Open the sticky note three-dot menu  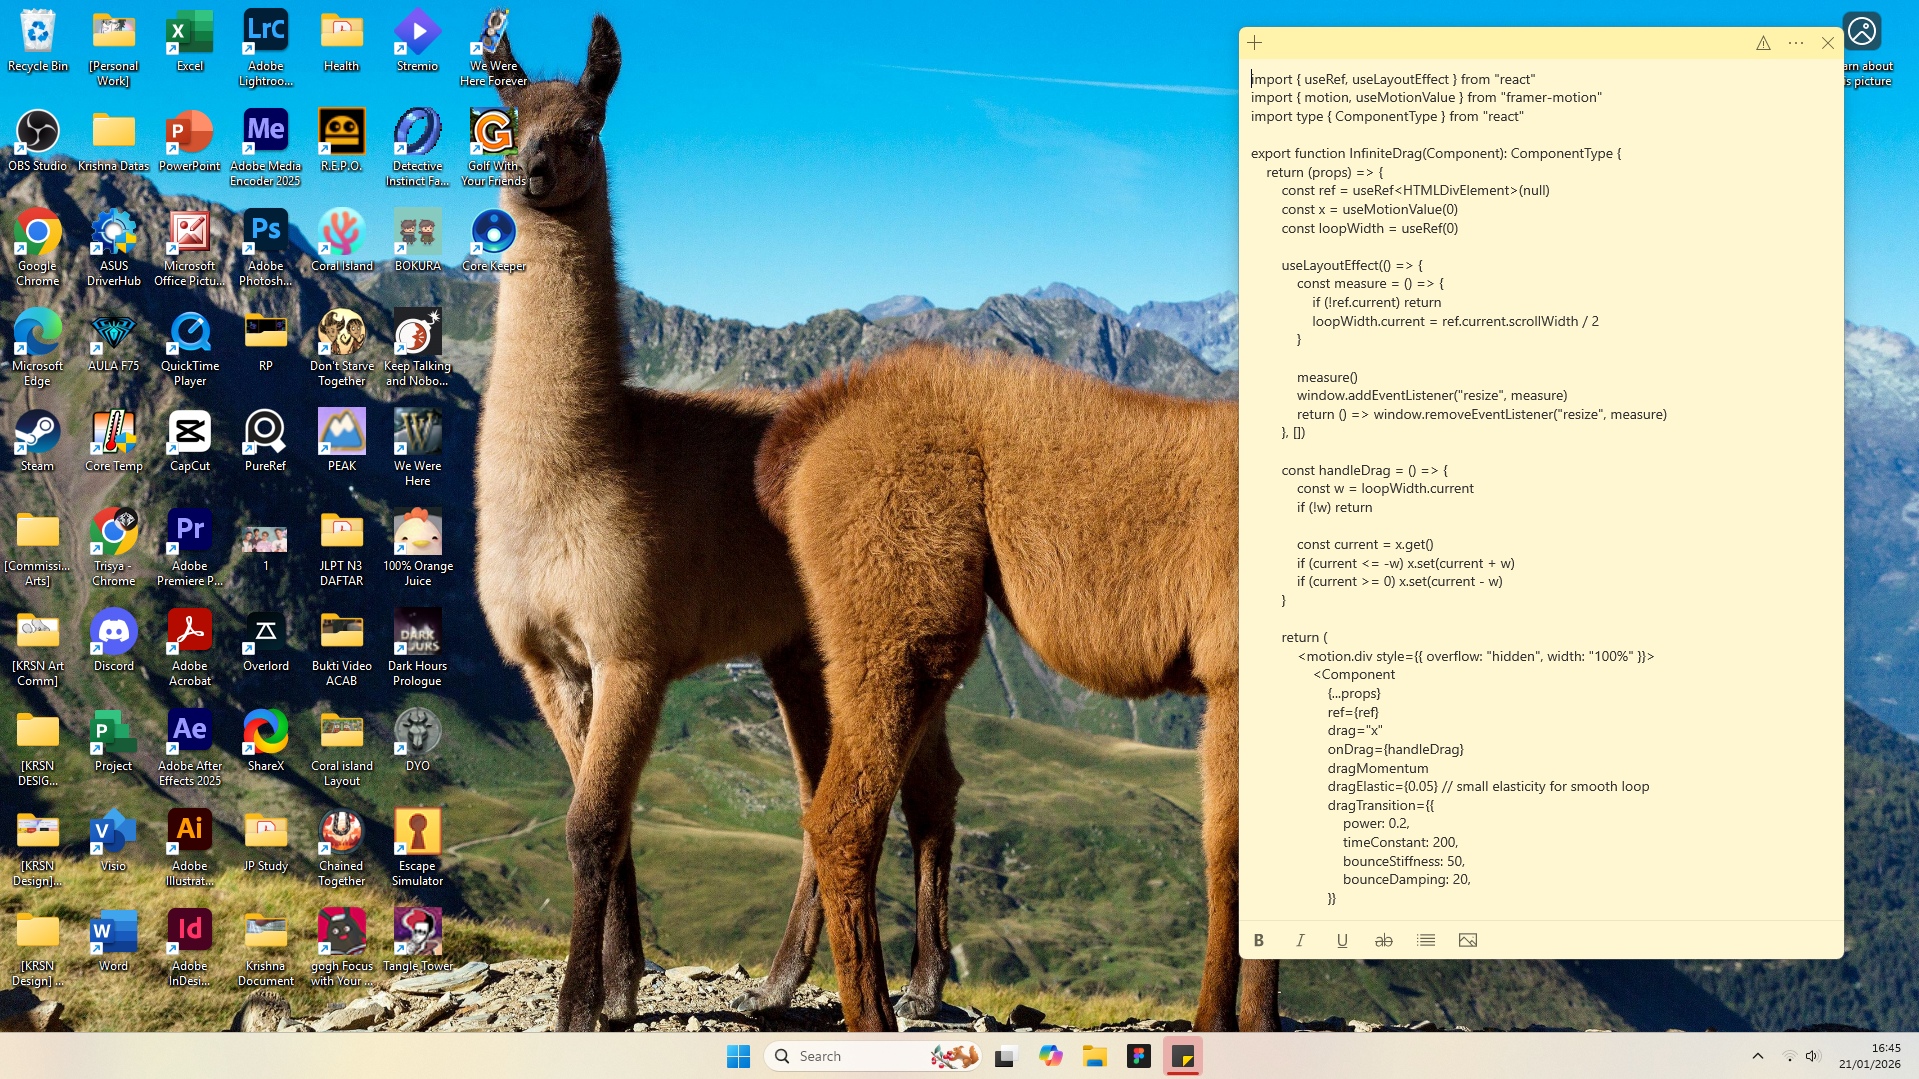1796,43
